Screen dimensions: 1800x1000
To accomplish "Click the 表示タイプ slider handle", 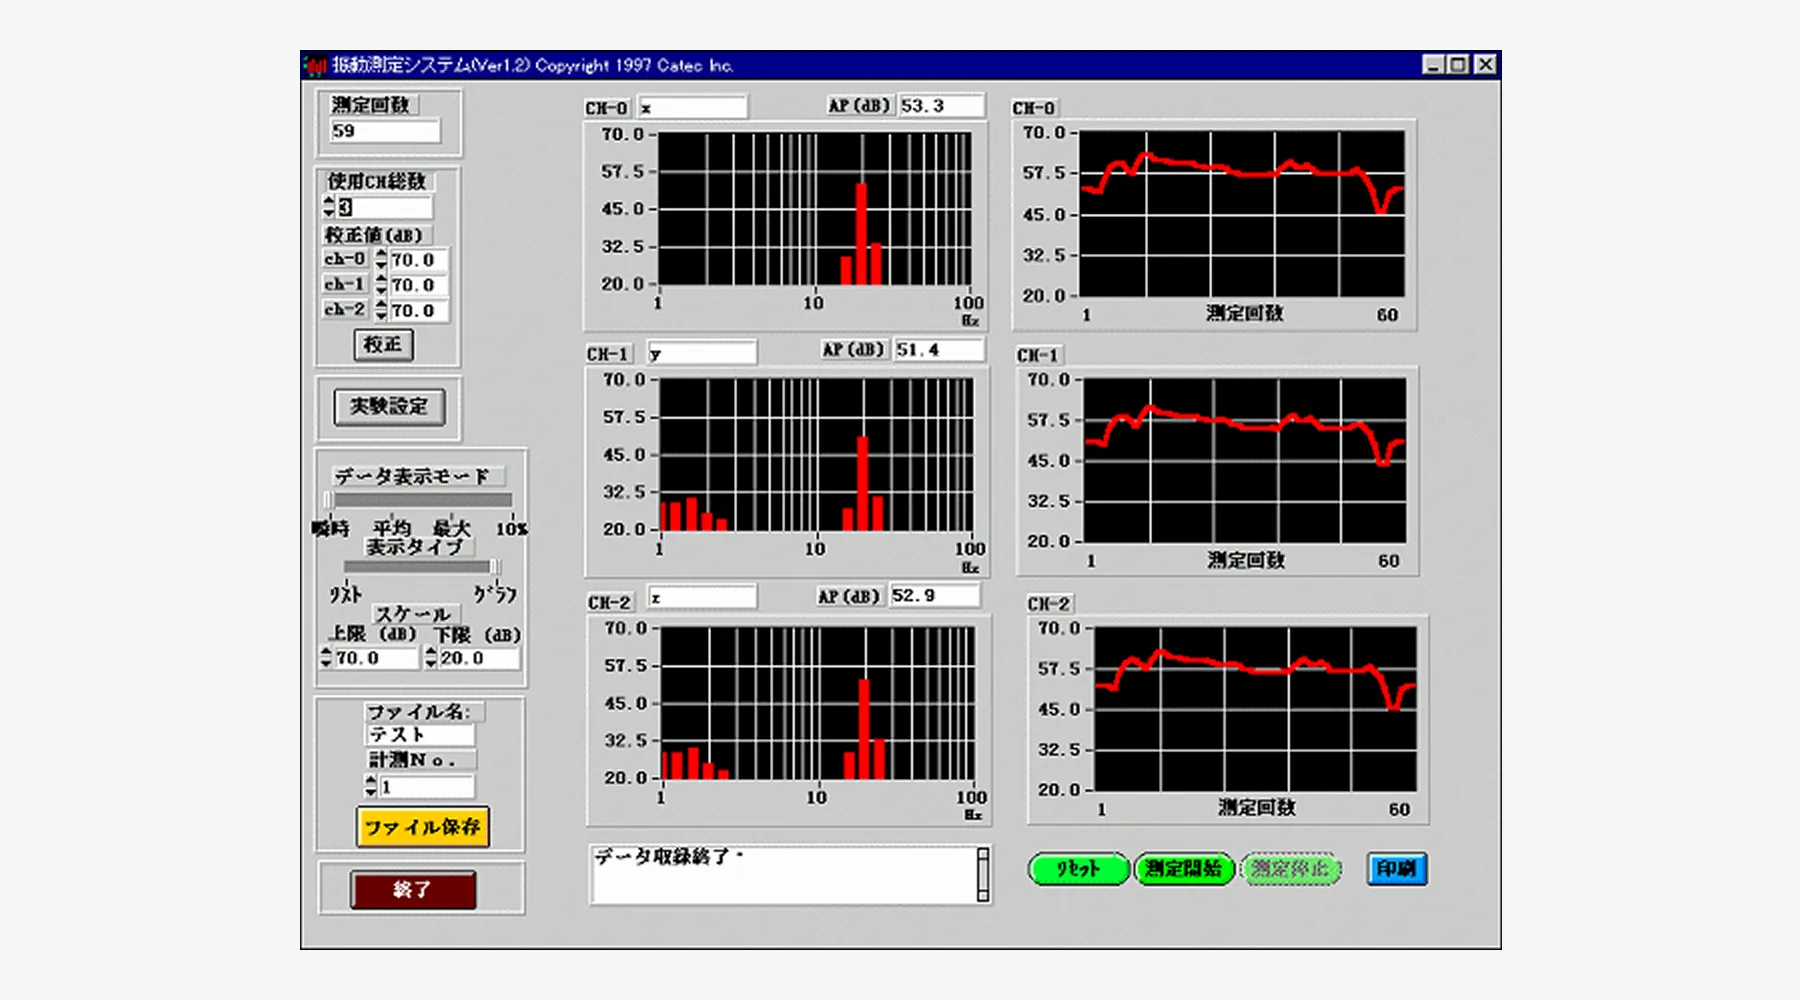I will (x=494, y=567).
